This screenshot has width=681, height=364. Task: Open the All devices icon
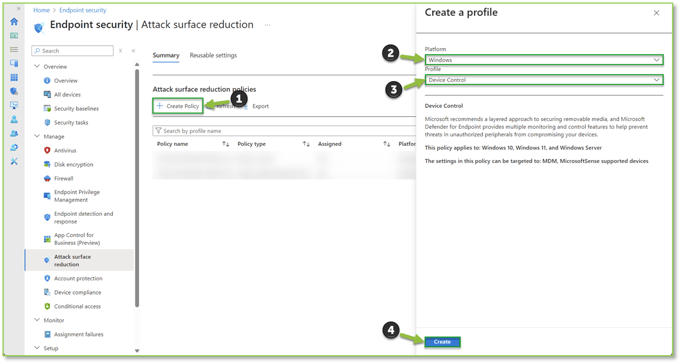[47, 94]
